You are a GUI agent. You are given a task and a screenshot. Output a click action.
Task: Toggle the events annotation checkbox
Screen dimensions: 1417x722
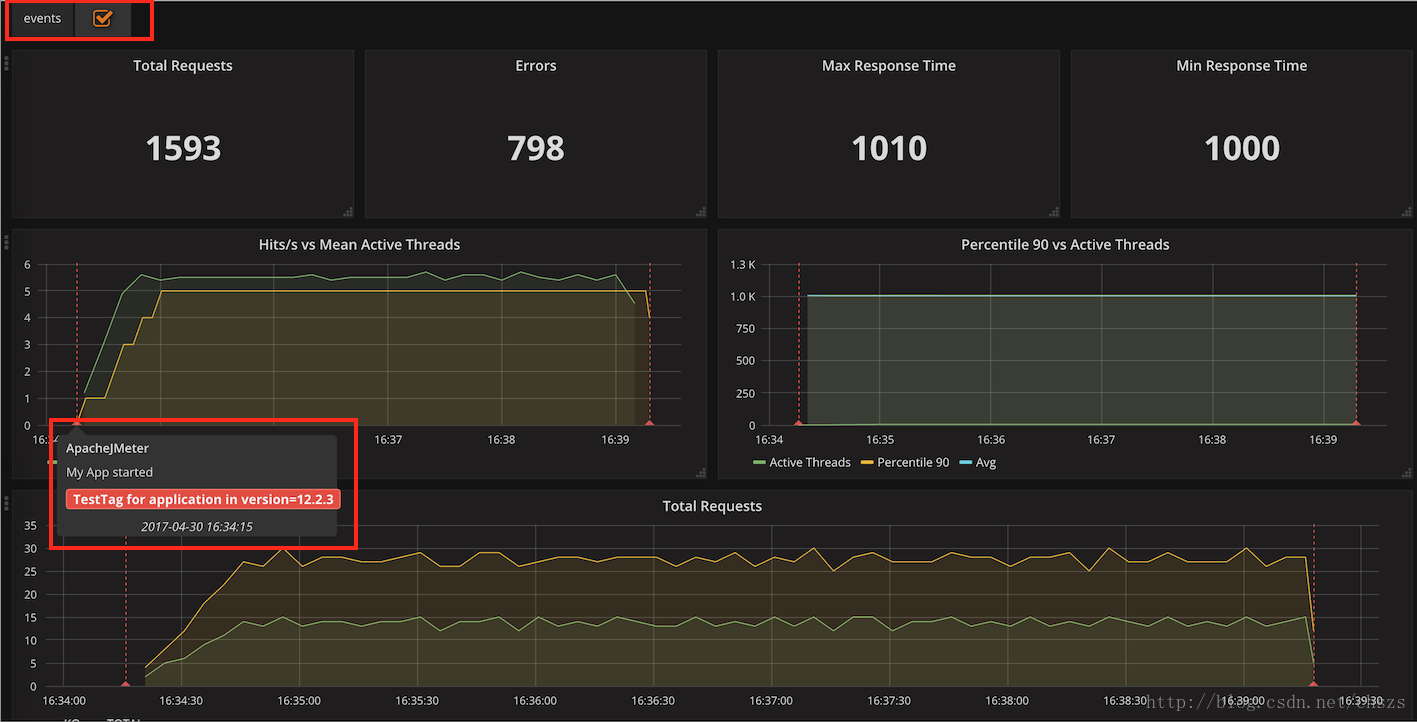103,18
